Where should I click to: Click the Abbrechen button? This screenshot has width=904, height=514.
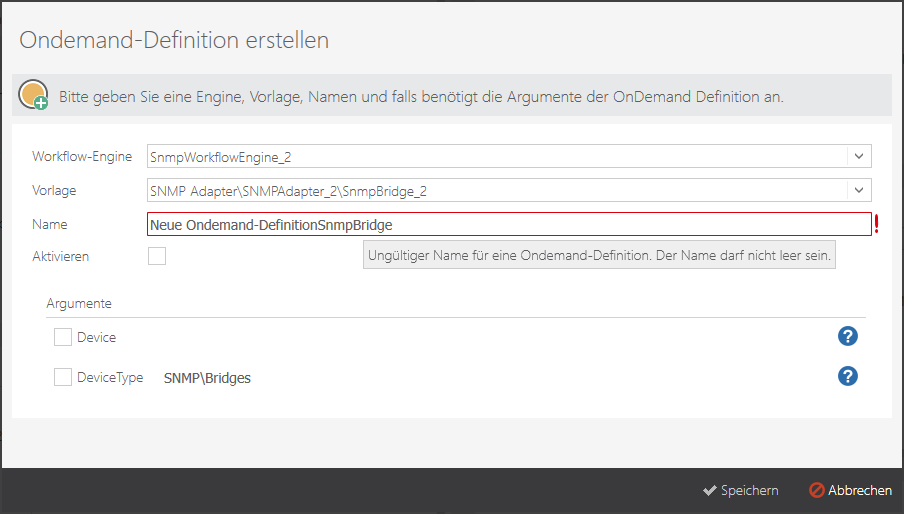850,490
